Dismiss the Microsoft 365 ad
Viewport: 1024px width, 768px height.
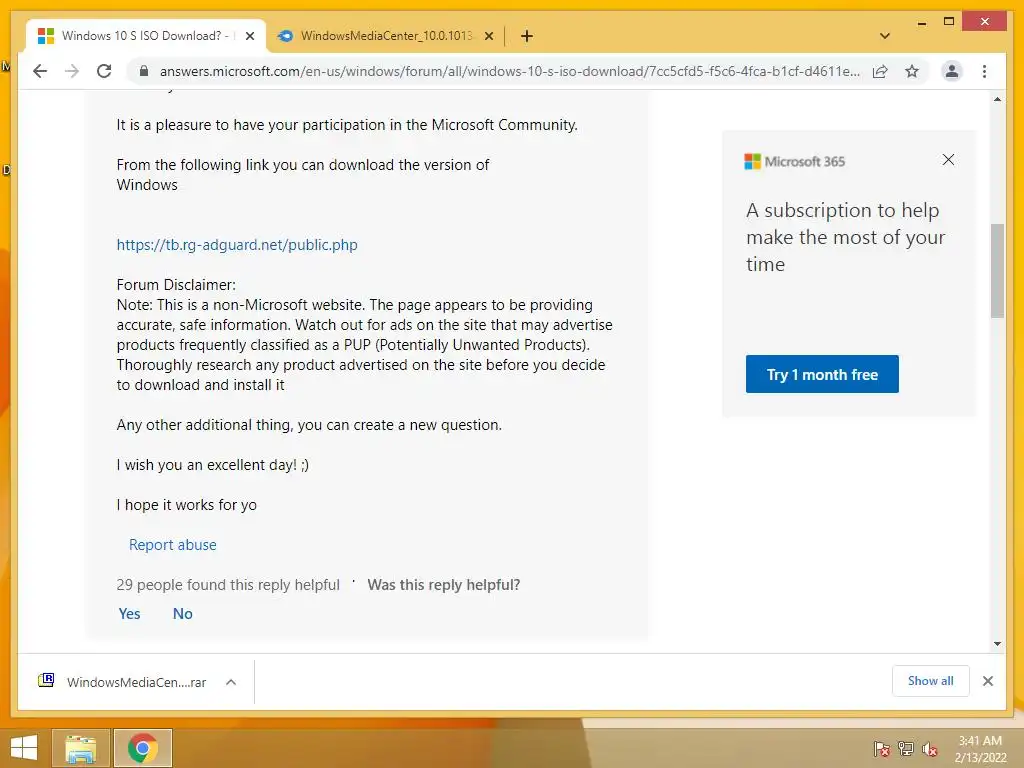(x=948, y=160)
